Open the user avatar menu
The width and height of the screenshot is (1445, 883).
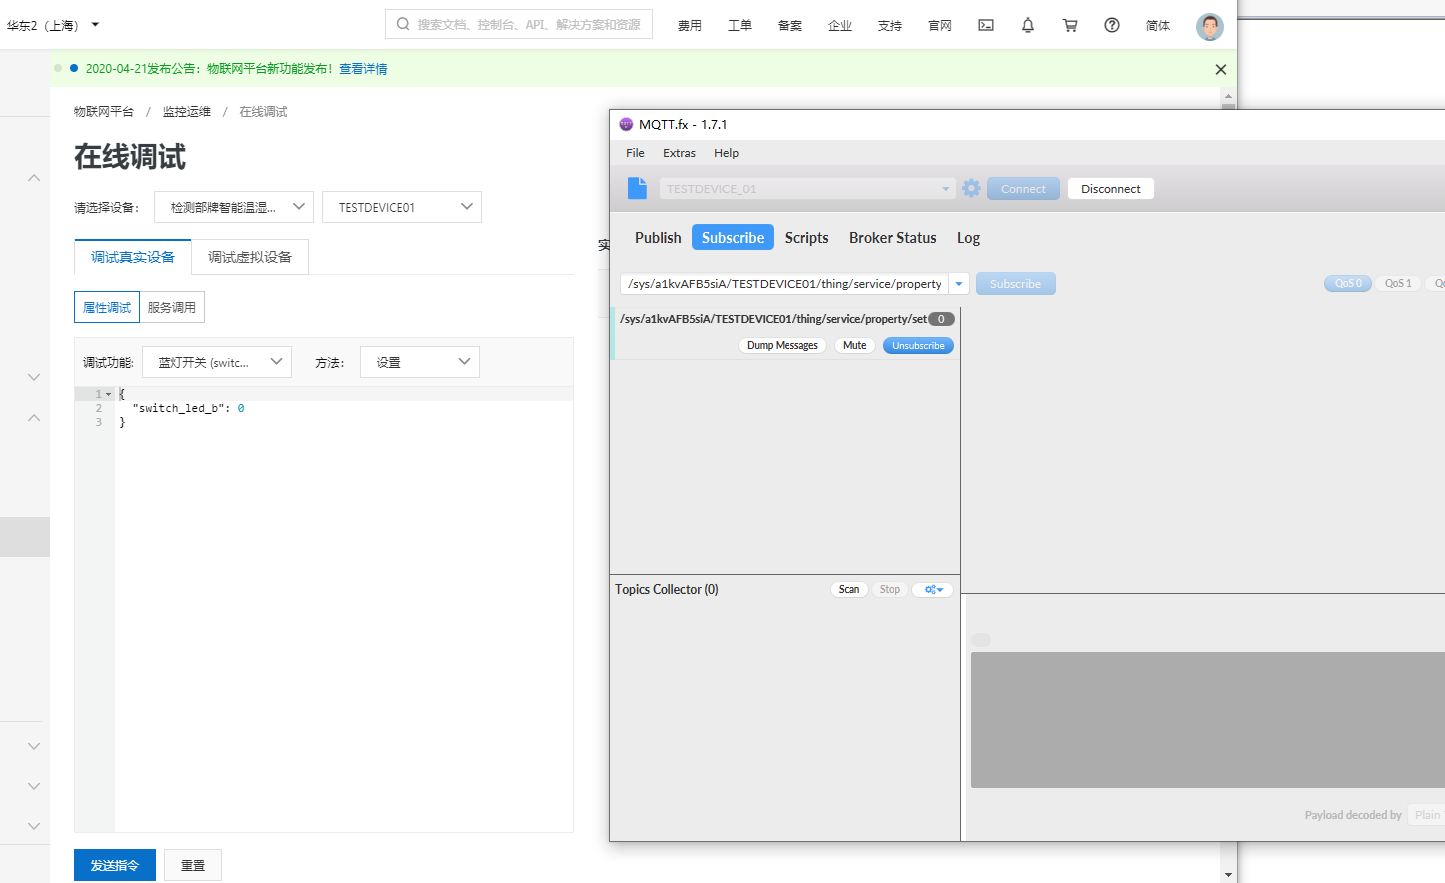1210,26
